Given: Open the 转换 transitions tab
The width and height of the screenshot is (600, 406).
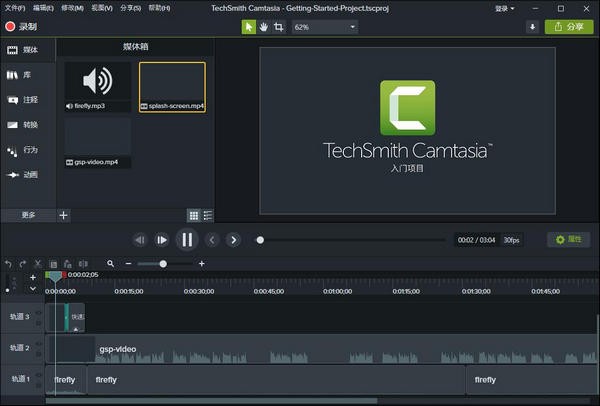Looking at the screenshot, I should click(x=23, y=125).
